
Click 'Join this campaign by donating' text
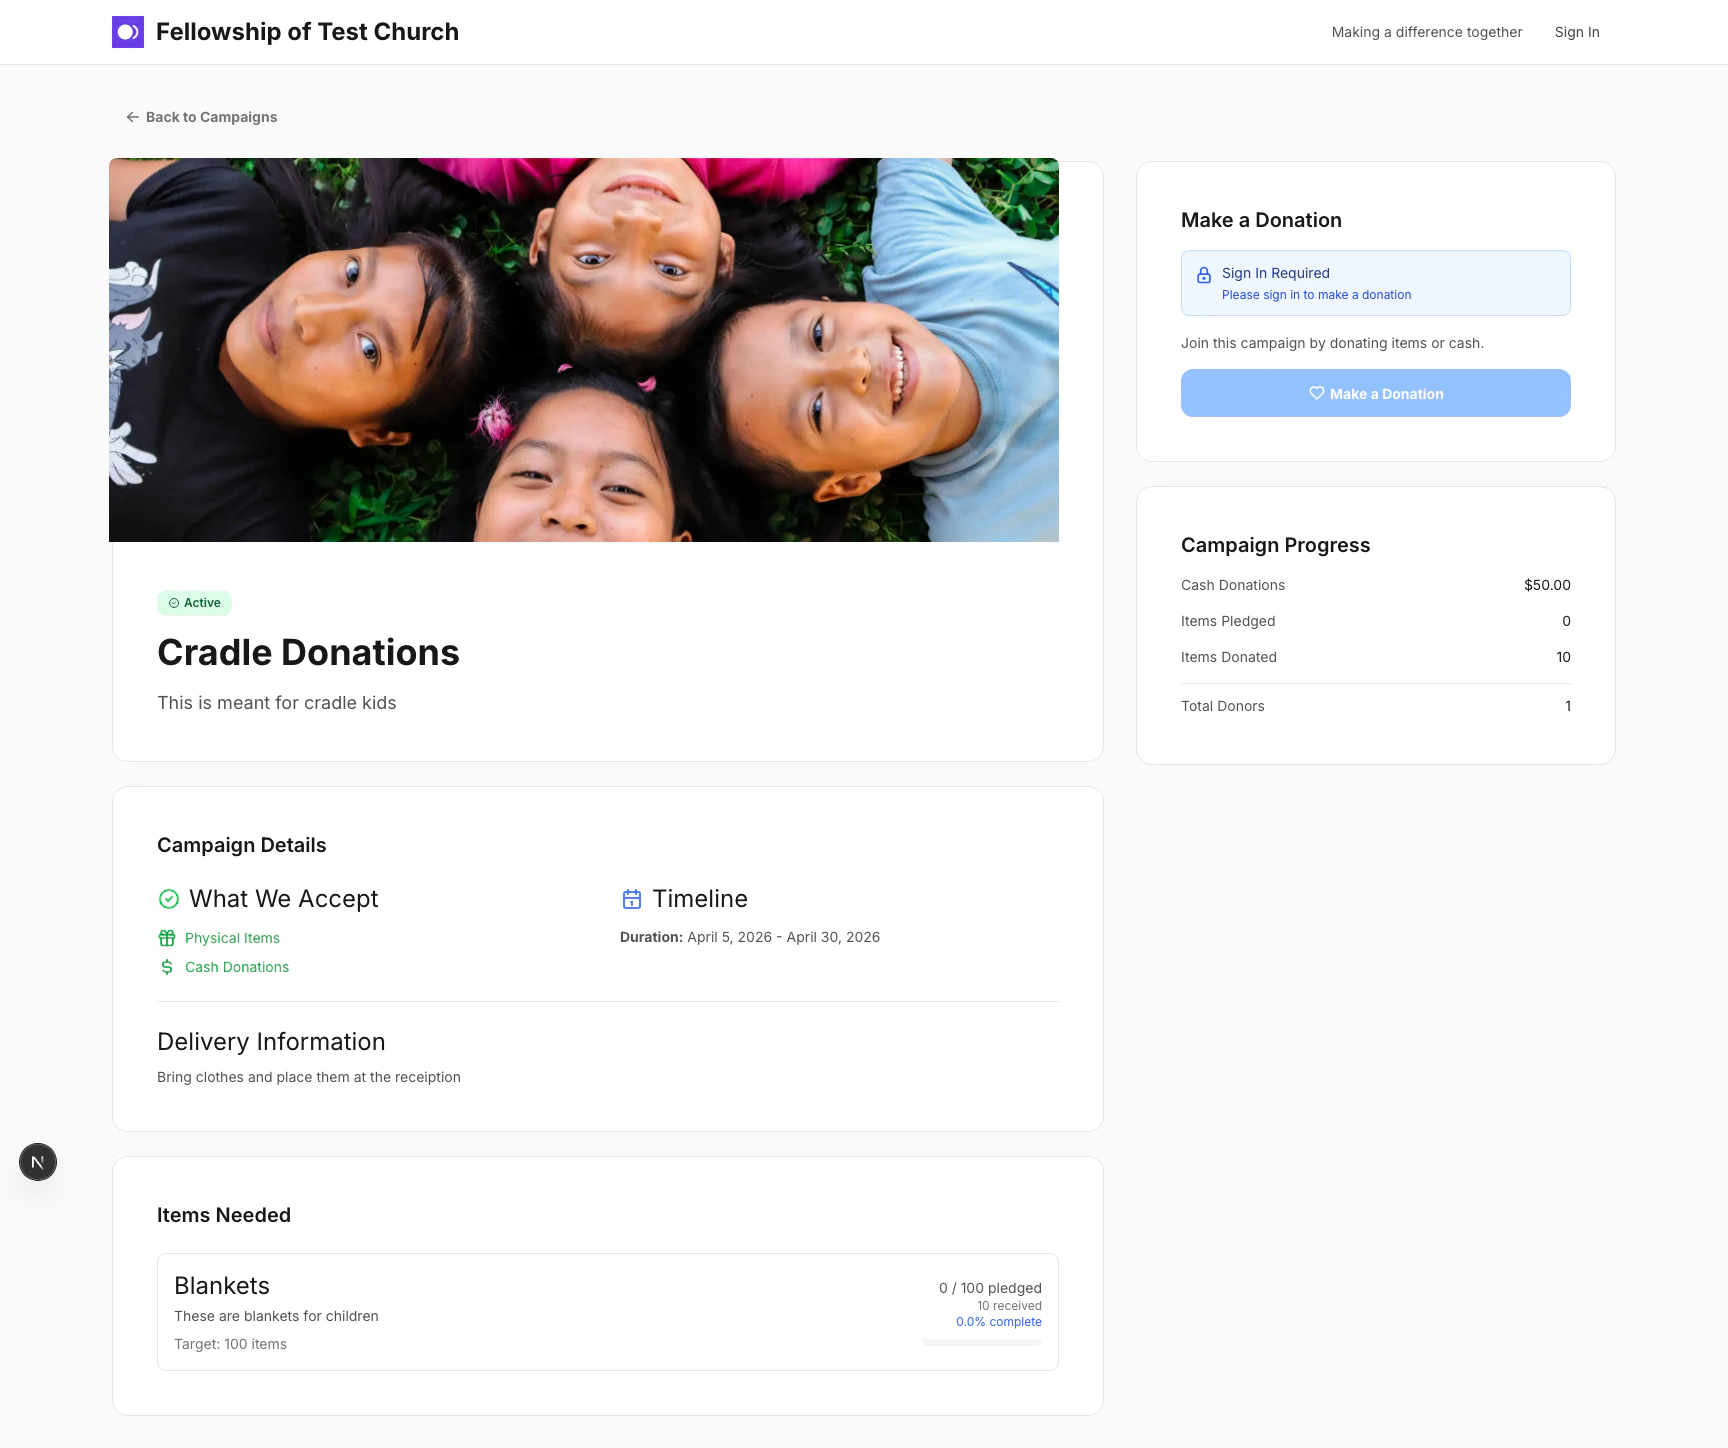point(1332,343)
